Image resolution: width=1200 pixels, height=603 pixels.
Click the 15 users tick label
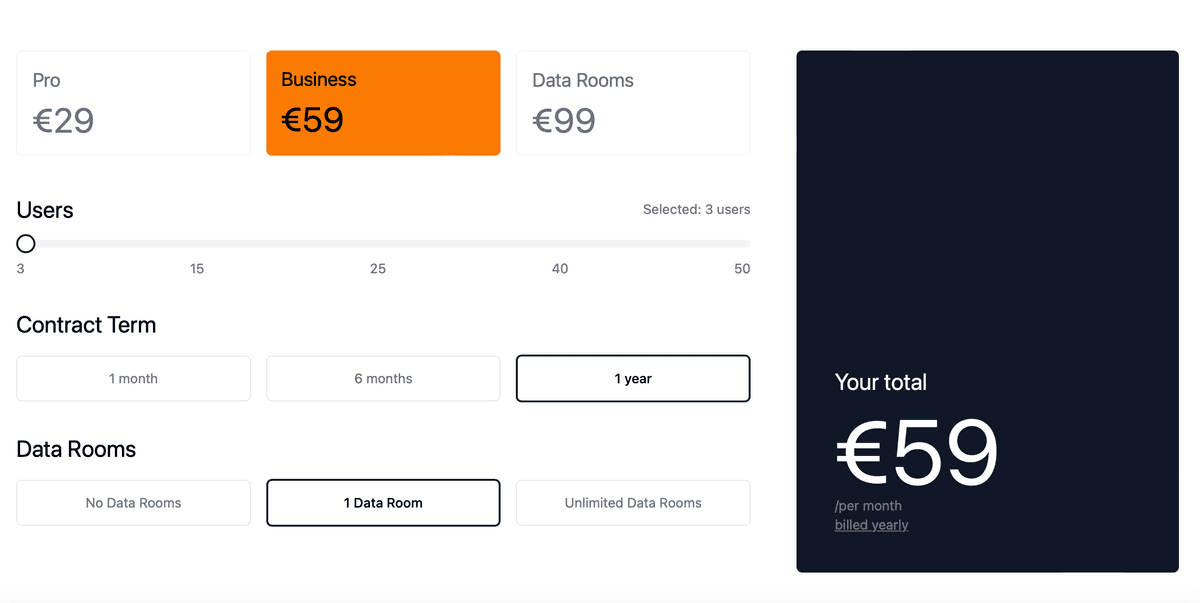(x=196, y=268)
